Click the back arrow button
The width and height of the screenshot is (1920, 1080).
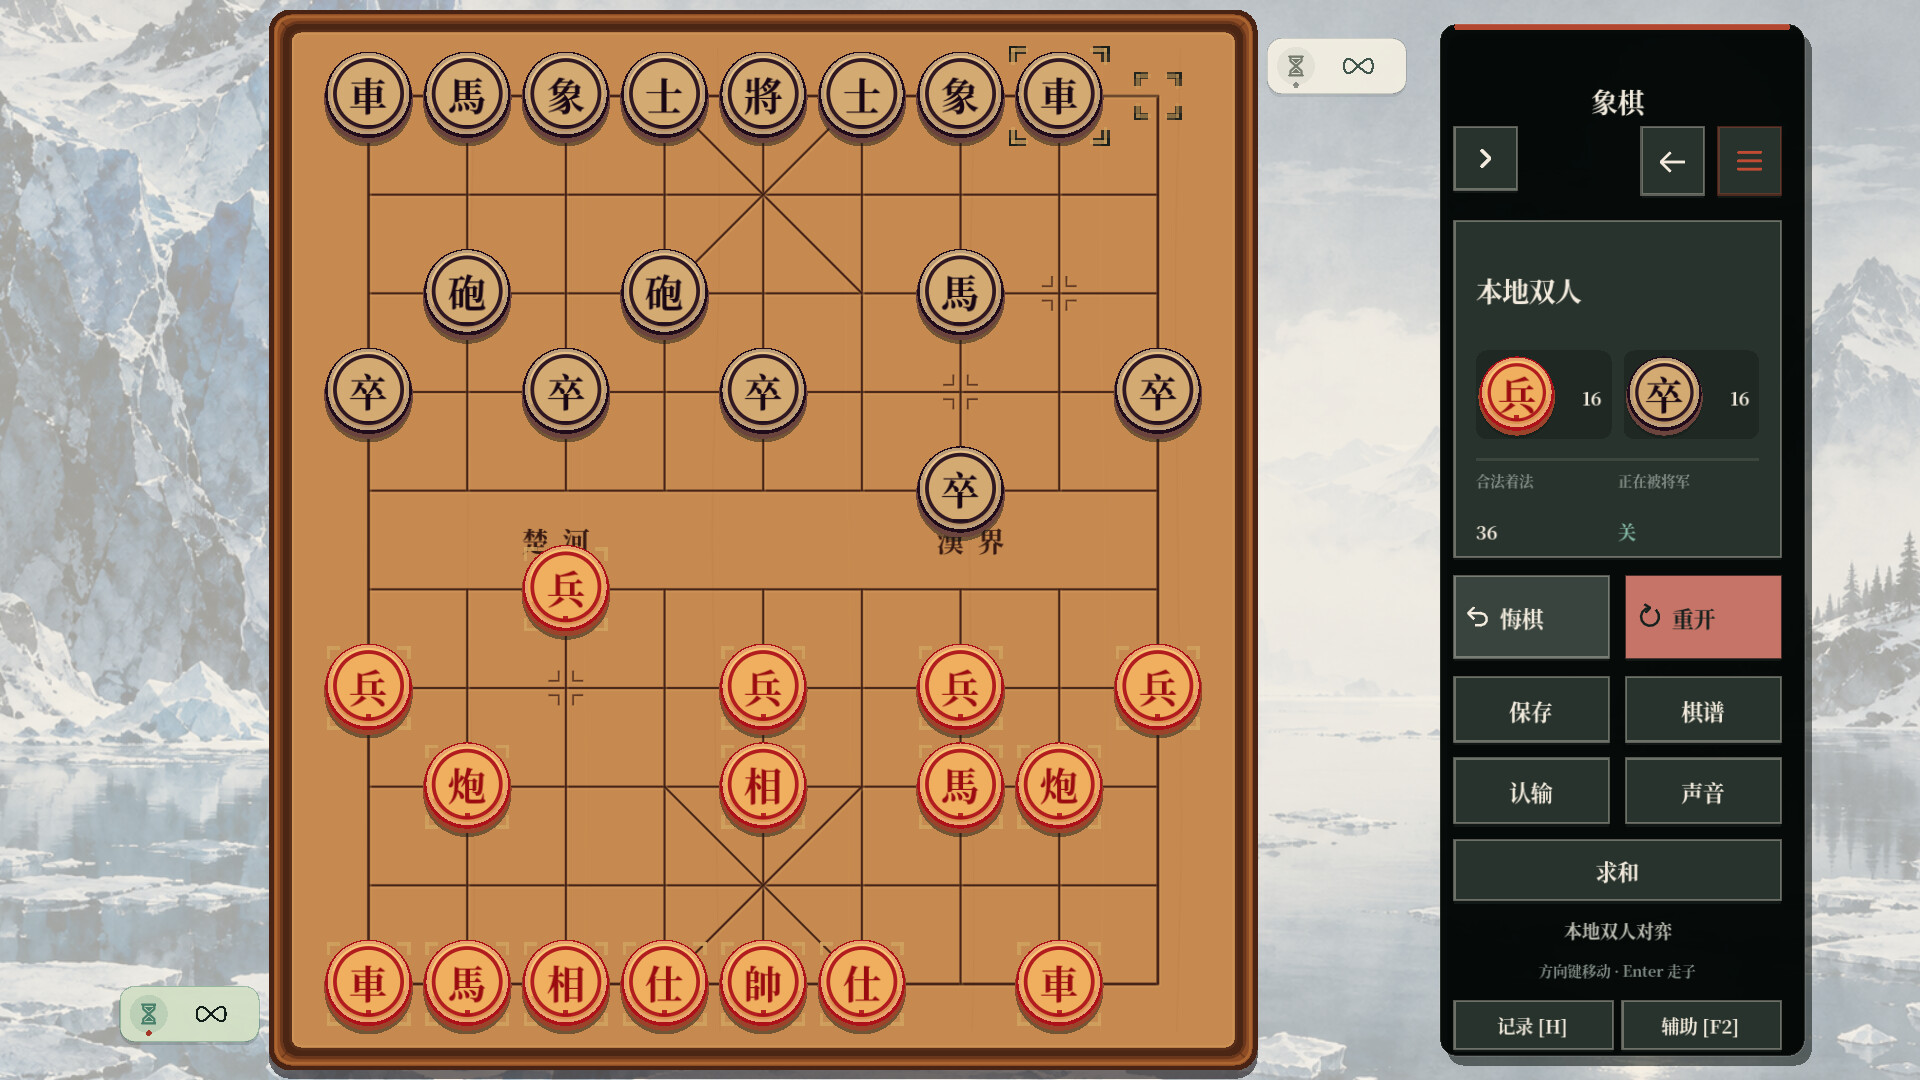(1672, 161)
